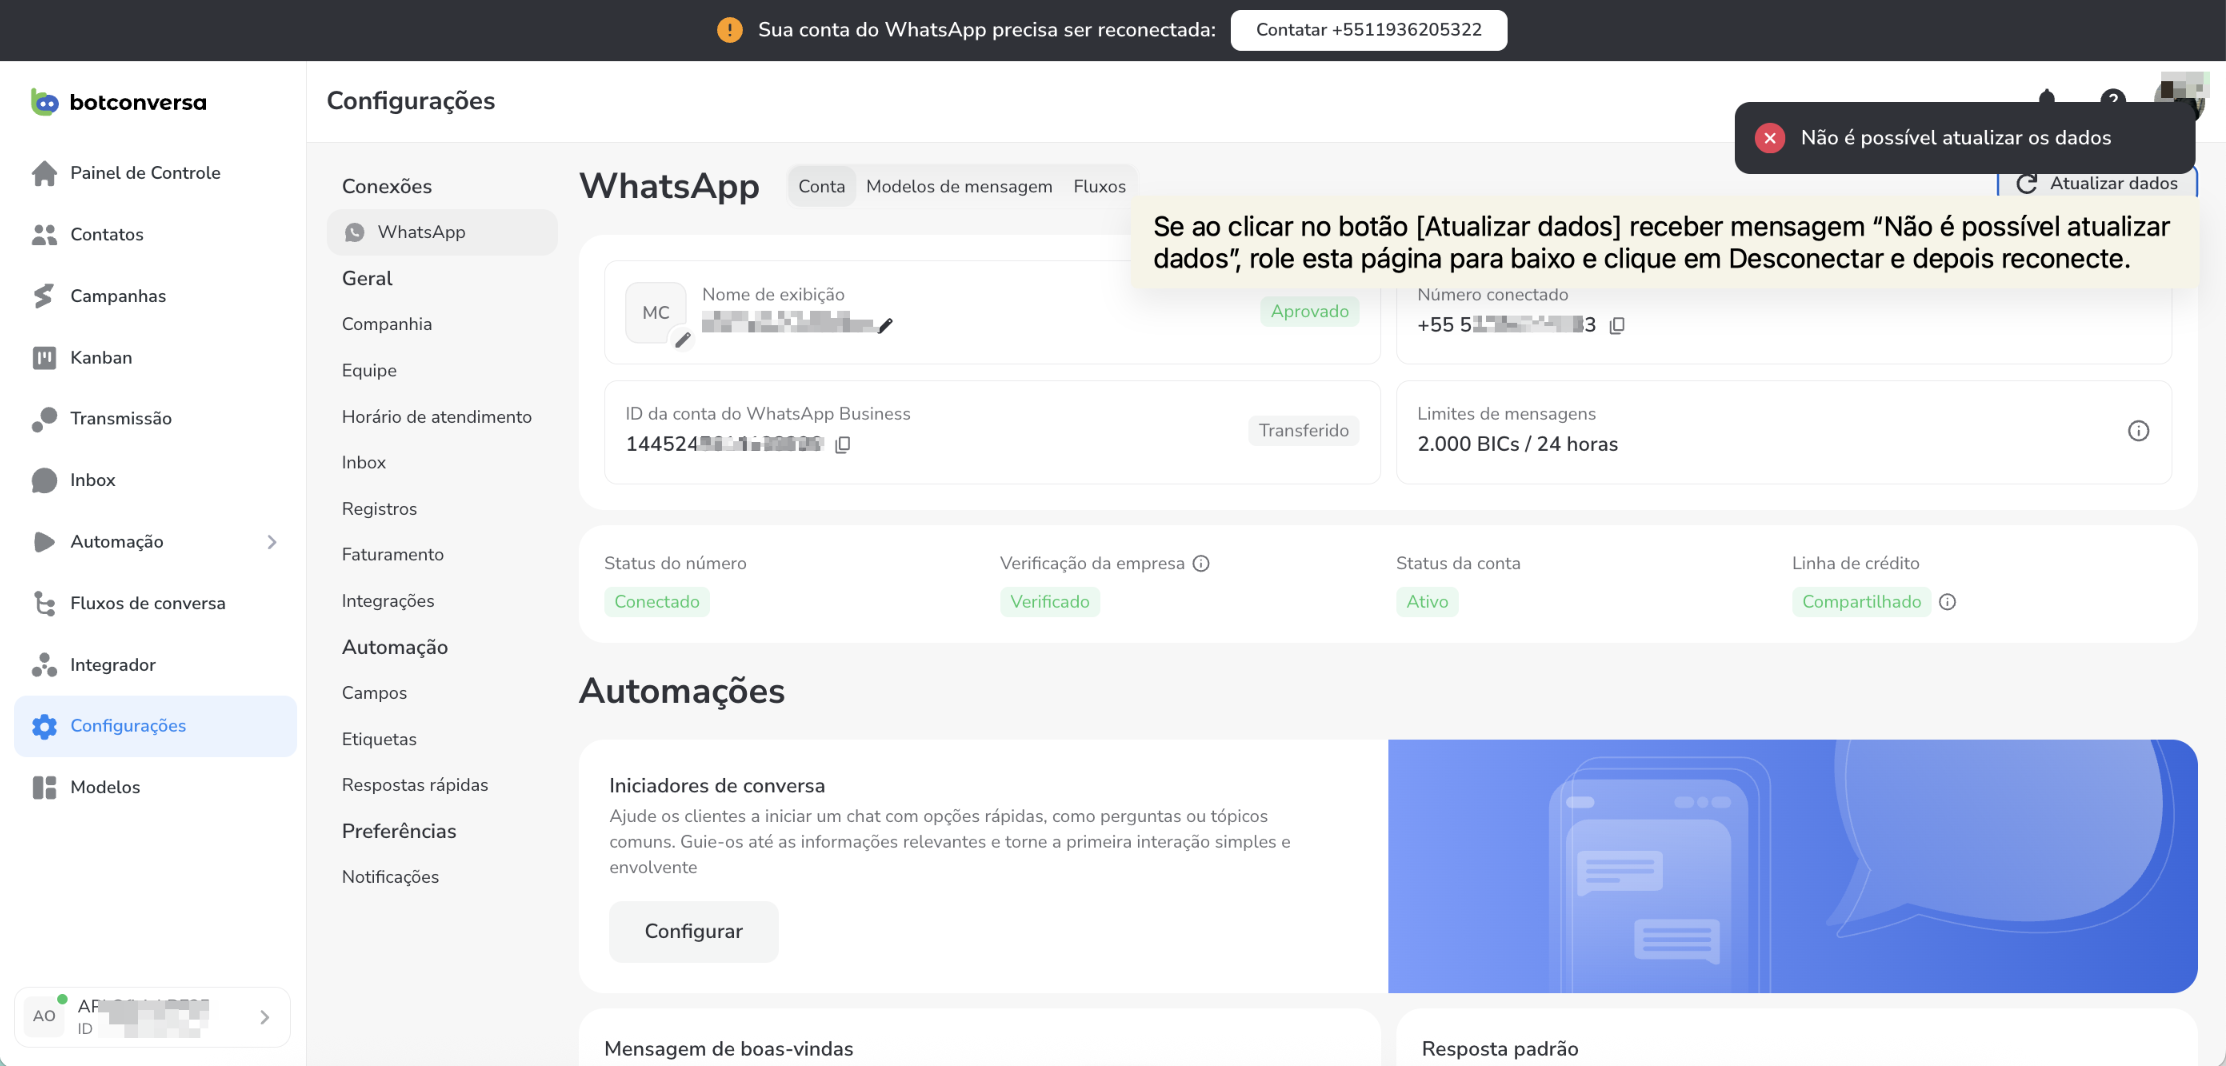Viewport: 2226px width, 1066px height.
Task: Click the Verificado status badge
Action: pyautogui.click(x=1050, y=602)
